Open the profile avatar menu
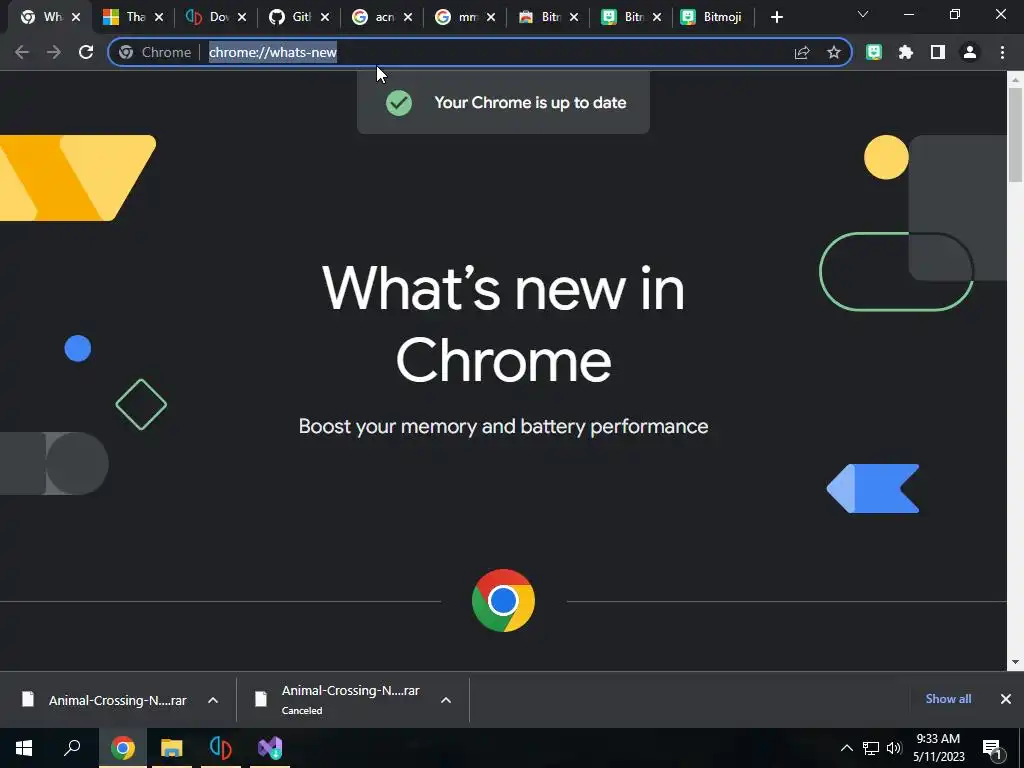The image size is (1024, 768). click(x=970, y=52)
